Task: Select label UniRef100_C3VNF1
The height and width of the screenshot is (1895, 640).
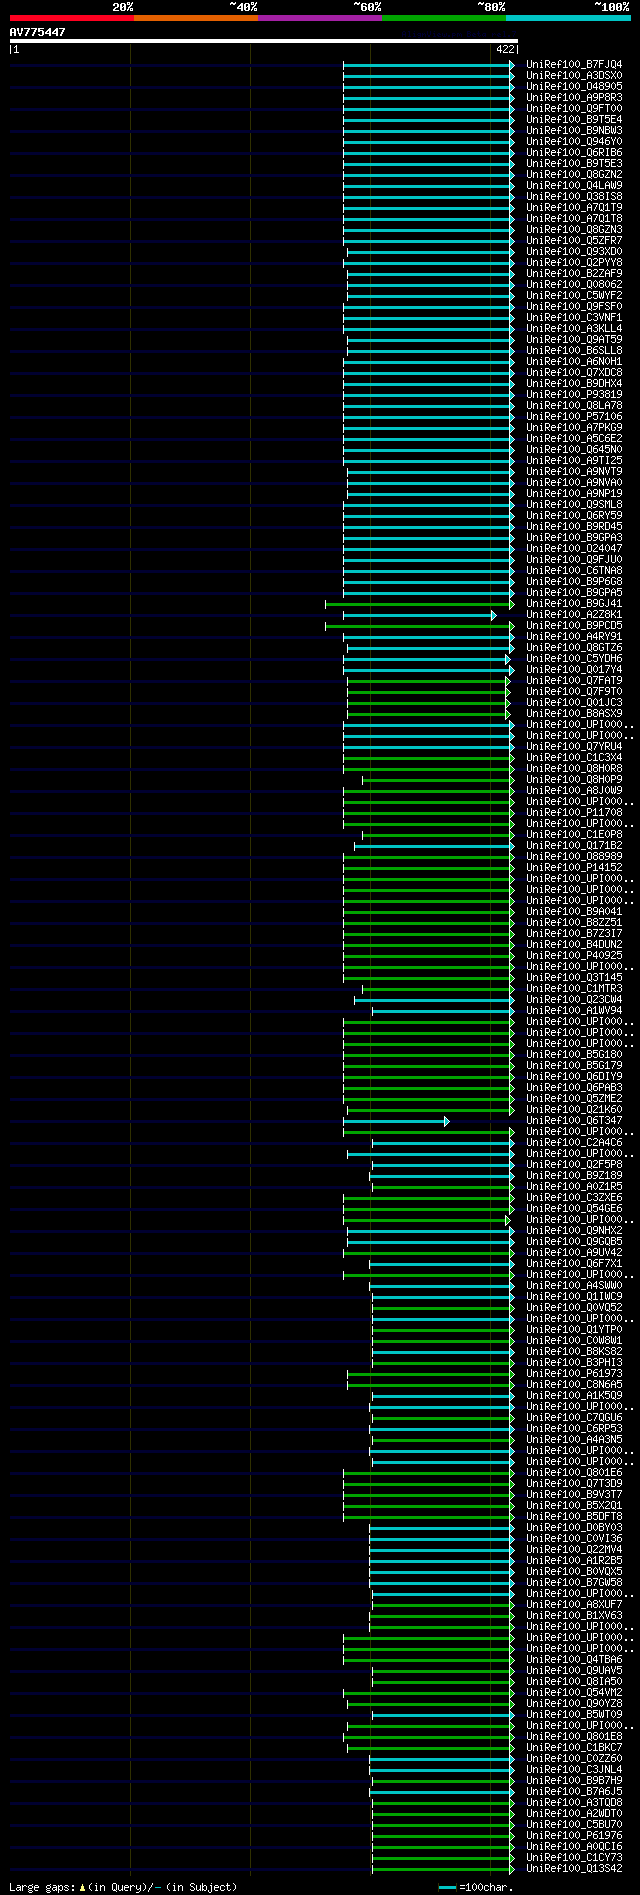Action: [x=574, y=318]
